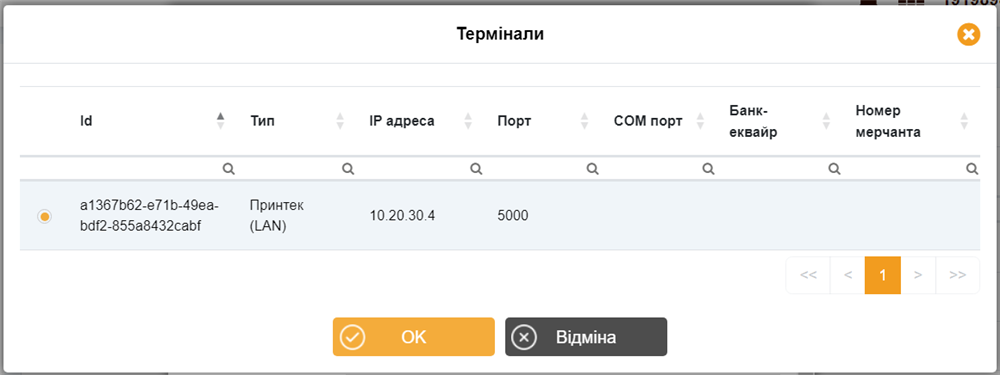The width and height of the screenshot is (1000, 375).
Task: Click the Id filter input field
Action: pyautogui.click(x=151, y=169)
